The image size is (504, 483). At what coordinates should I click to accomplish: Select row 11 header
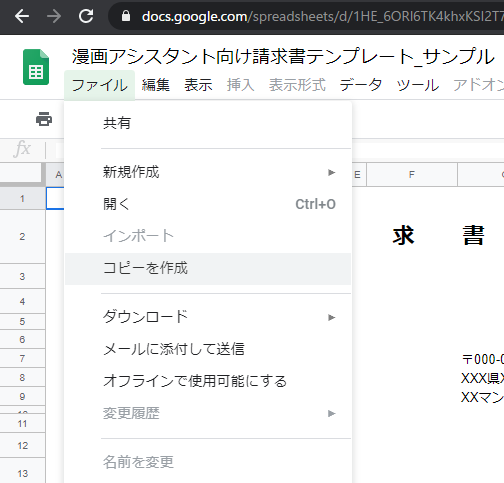(22, 424)
